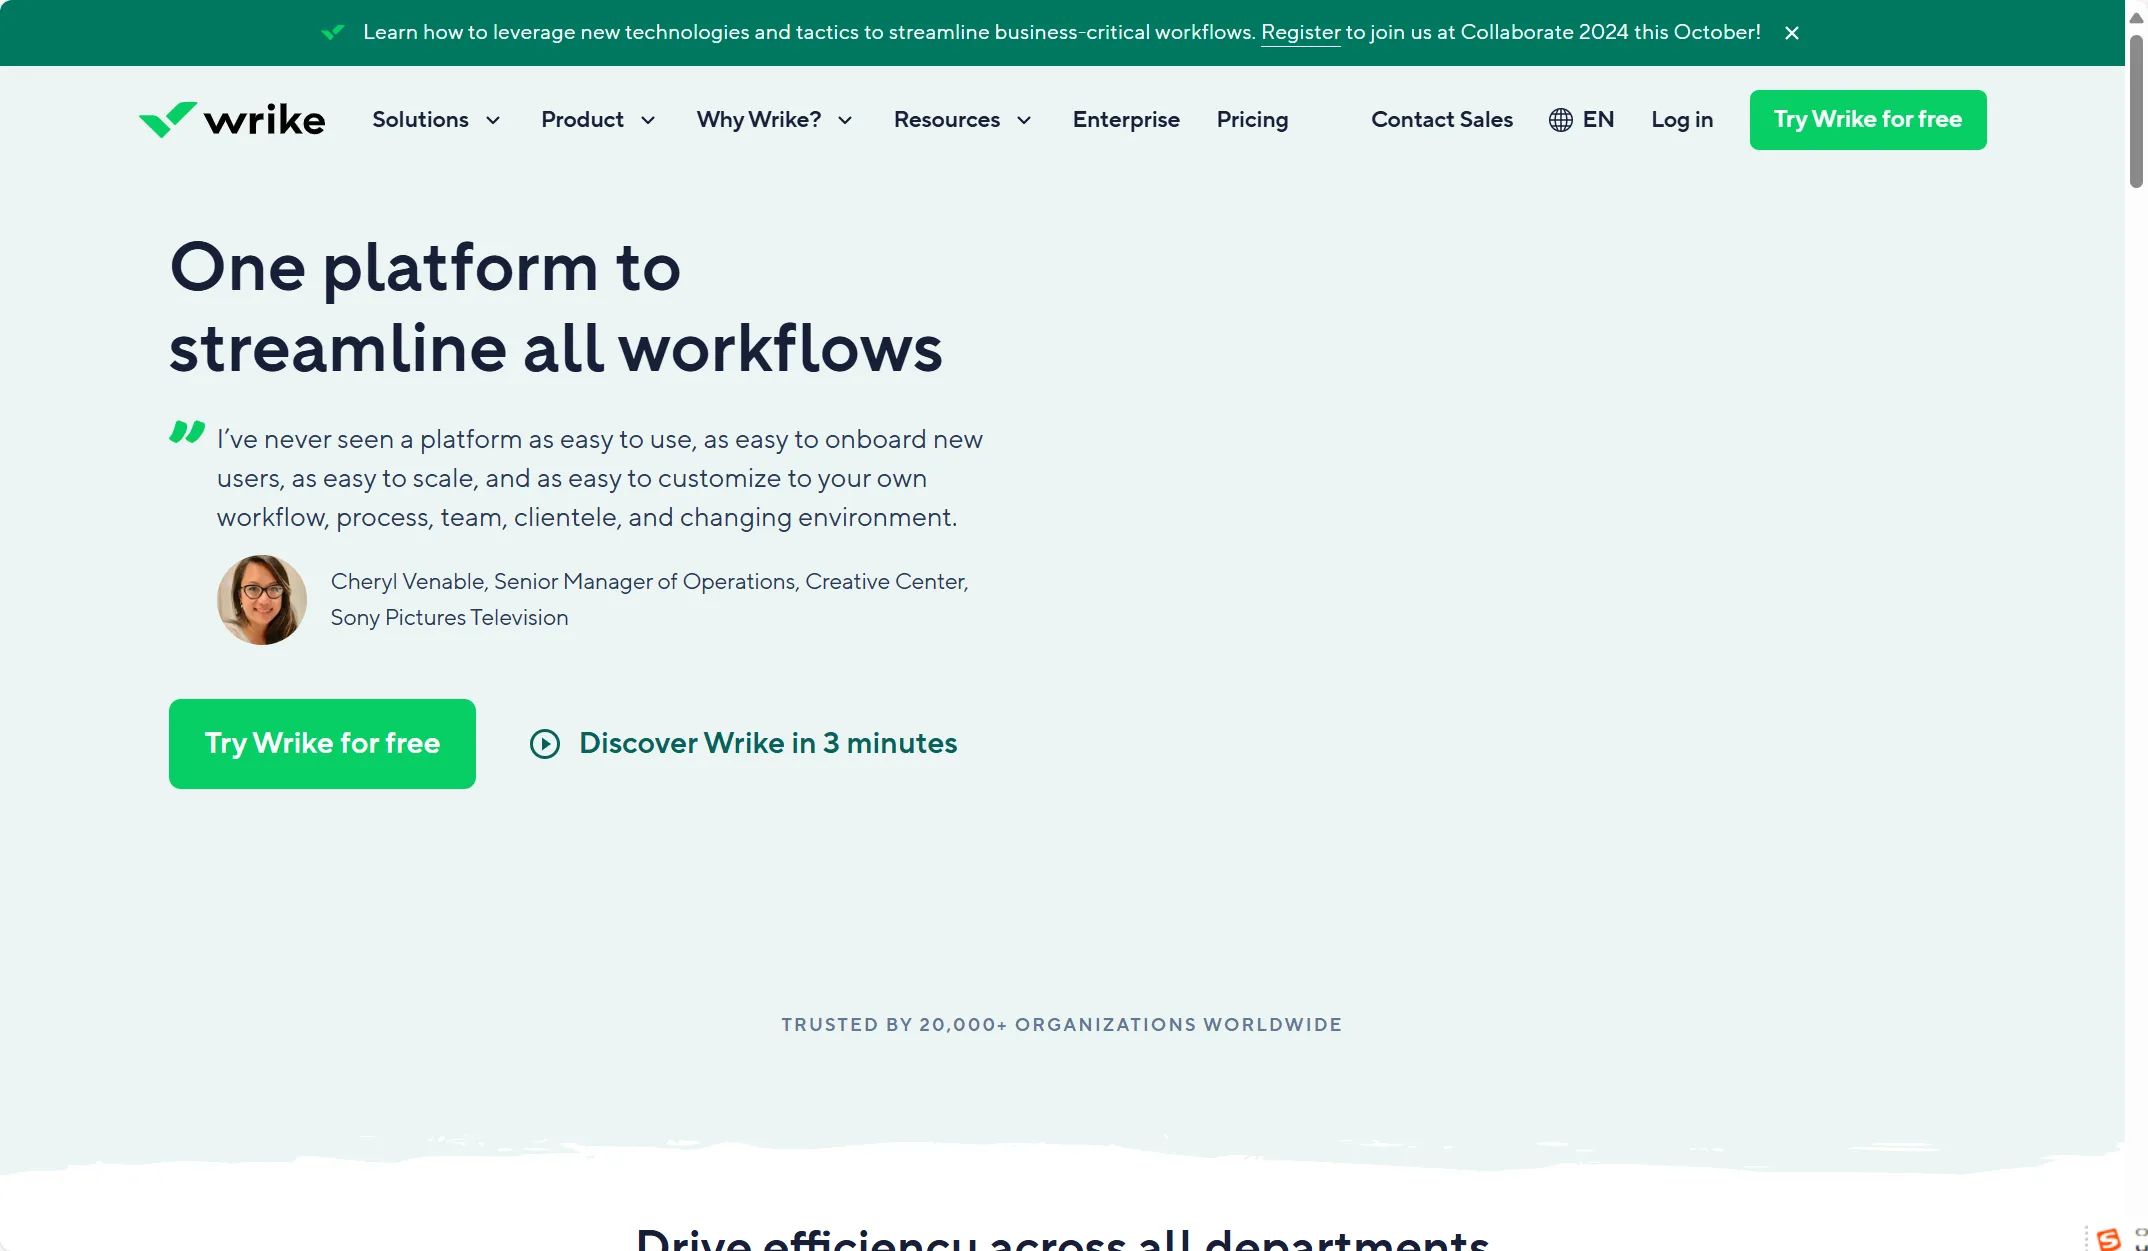Image resolution: width=2148 pixels, height=1251 pixels.
Task: Click the globe language icon
Action: [x=1560, y=120]
